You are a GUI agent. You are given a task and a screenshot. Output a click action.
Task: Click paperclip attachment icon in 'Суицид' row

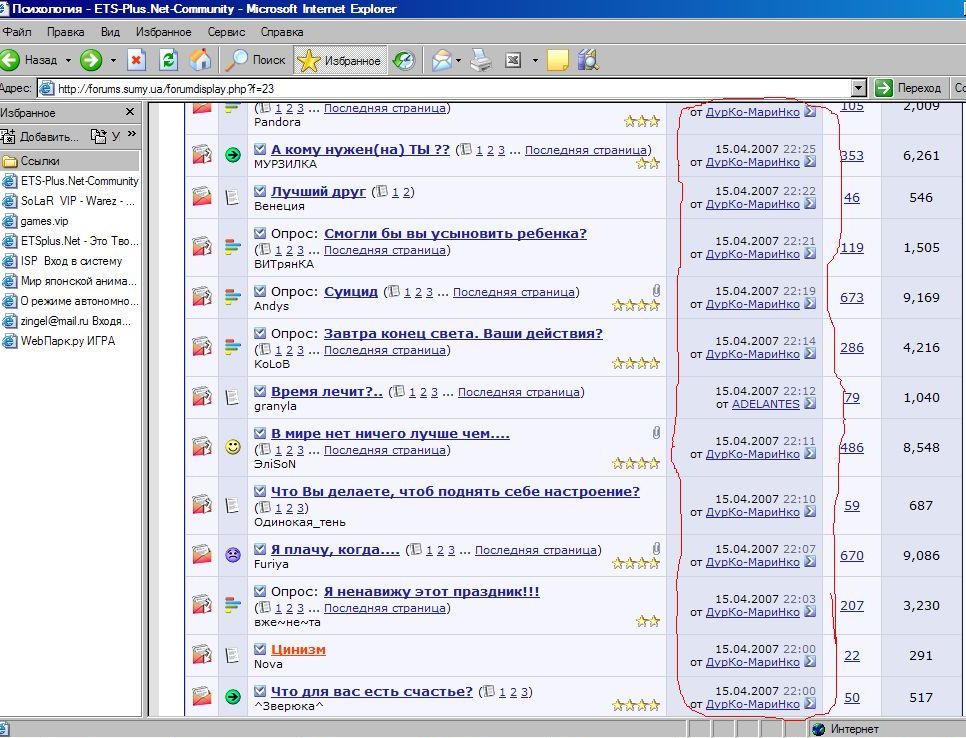(x=656, y=291)
